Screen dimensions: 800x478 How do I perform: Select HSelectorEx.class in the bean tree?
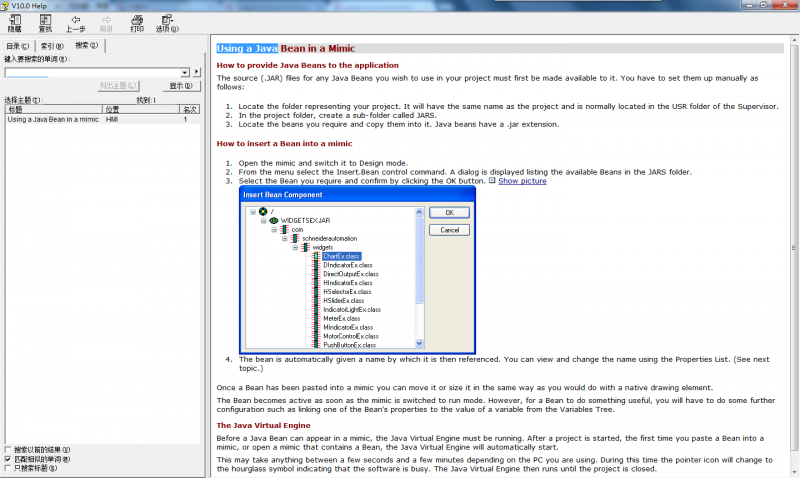point(347,292)
